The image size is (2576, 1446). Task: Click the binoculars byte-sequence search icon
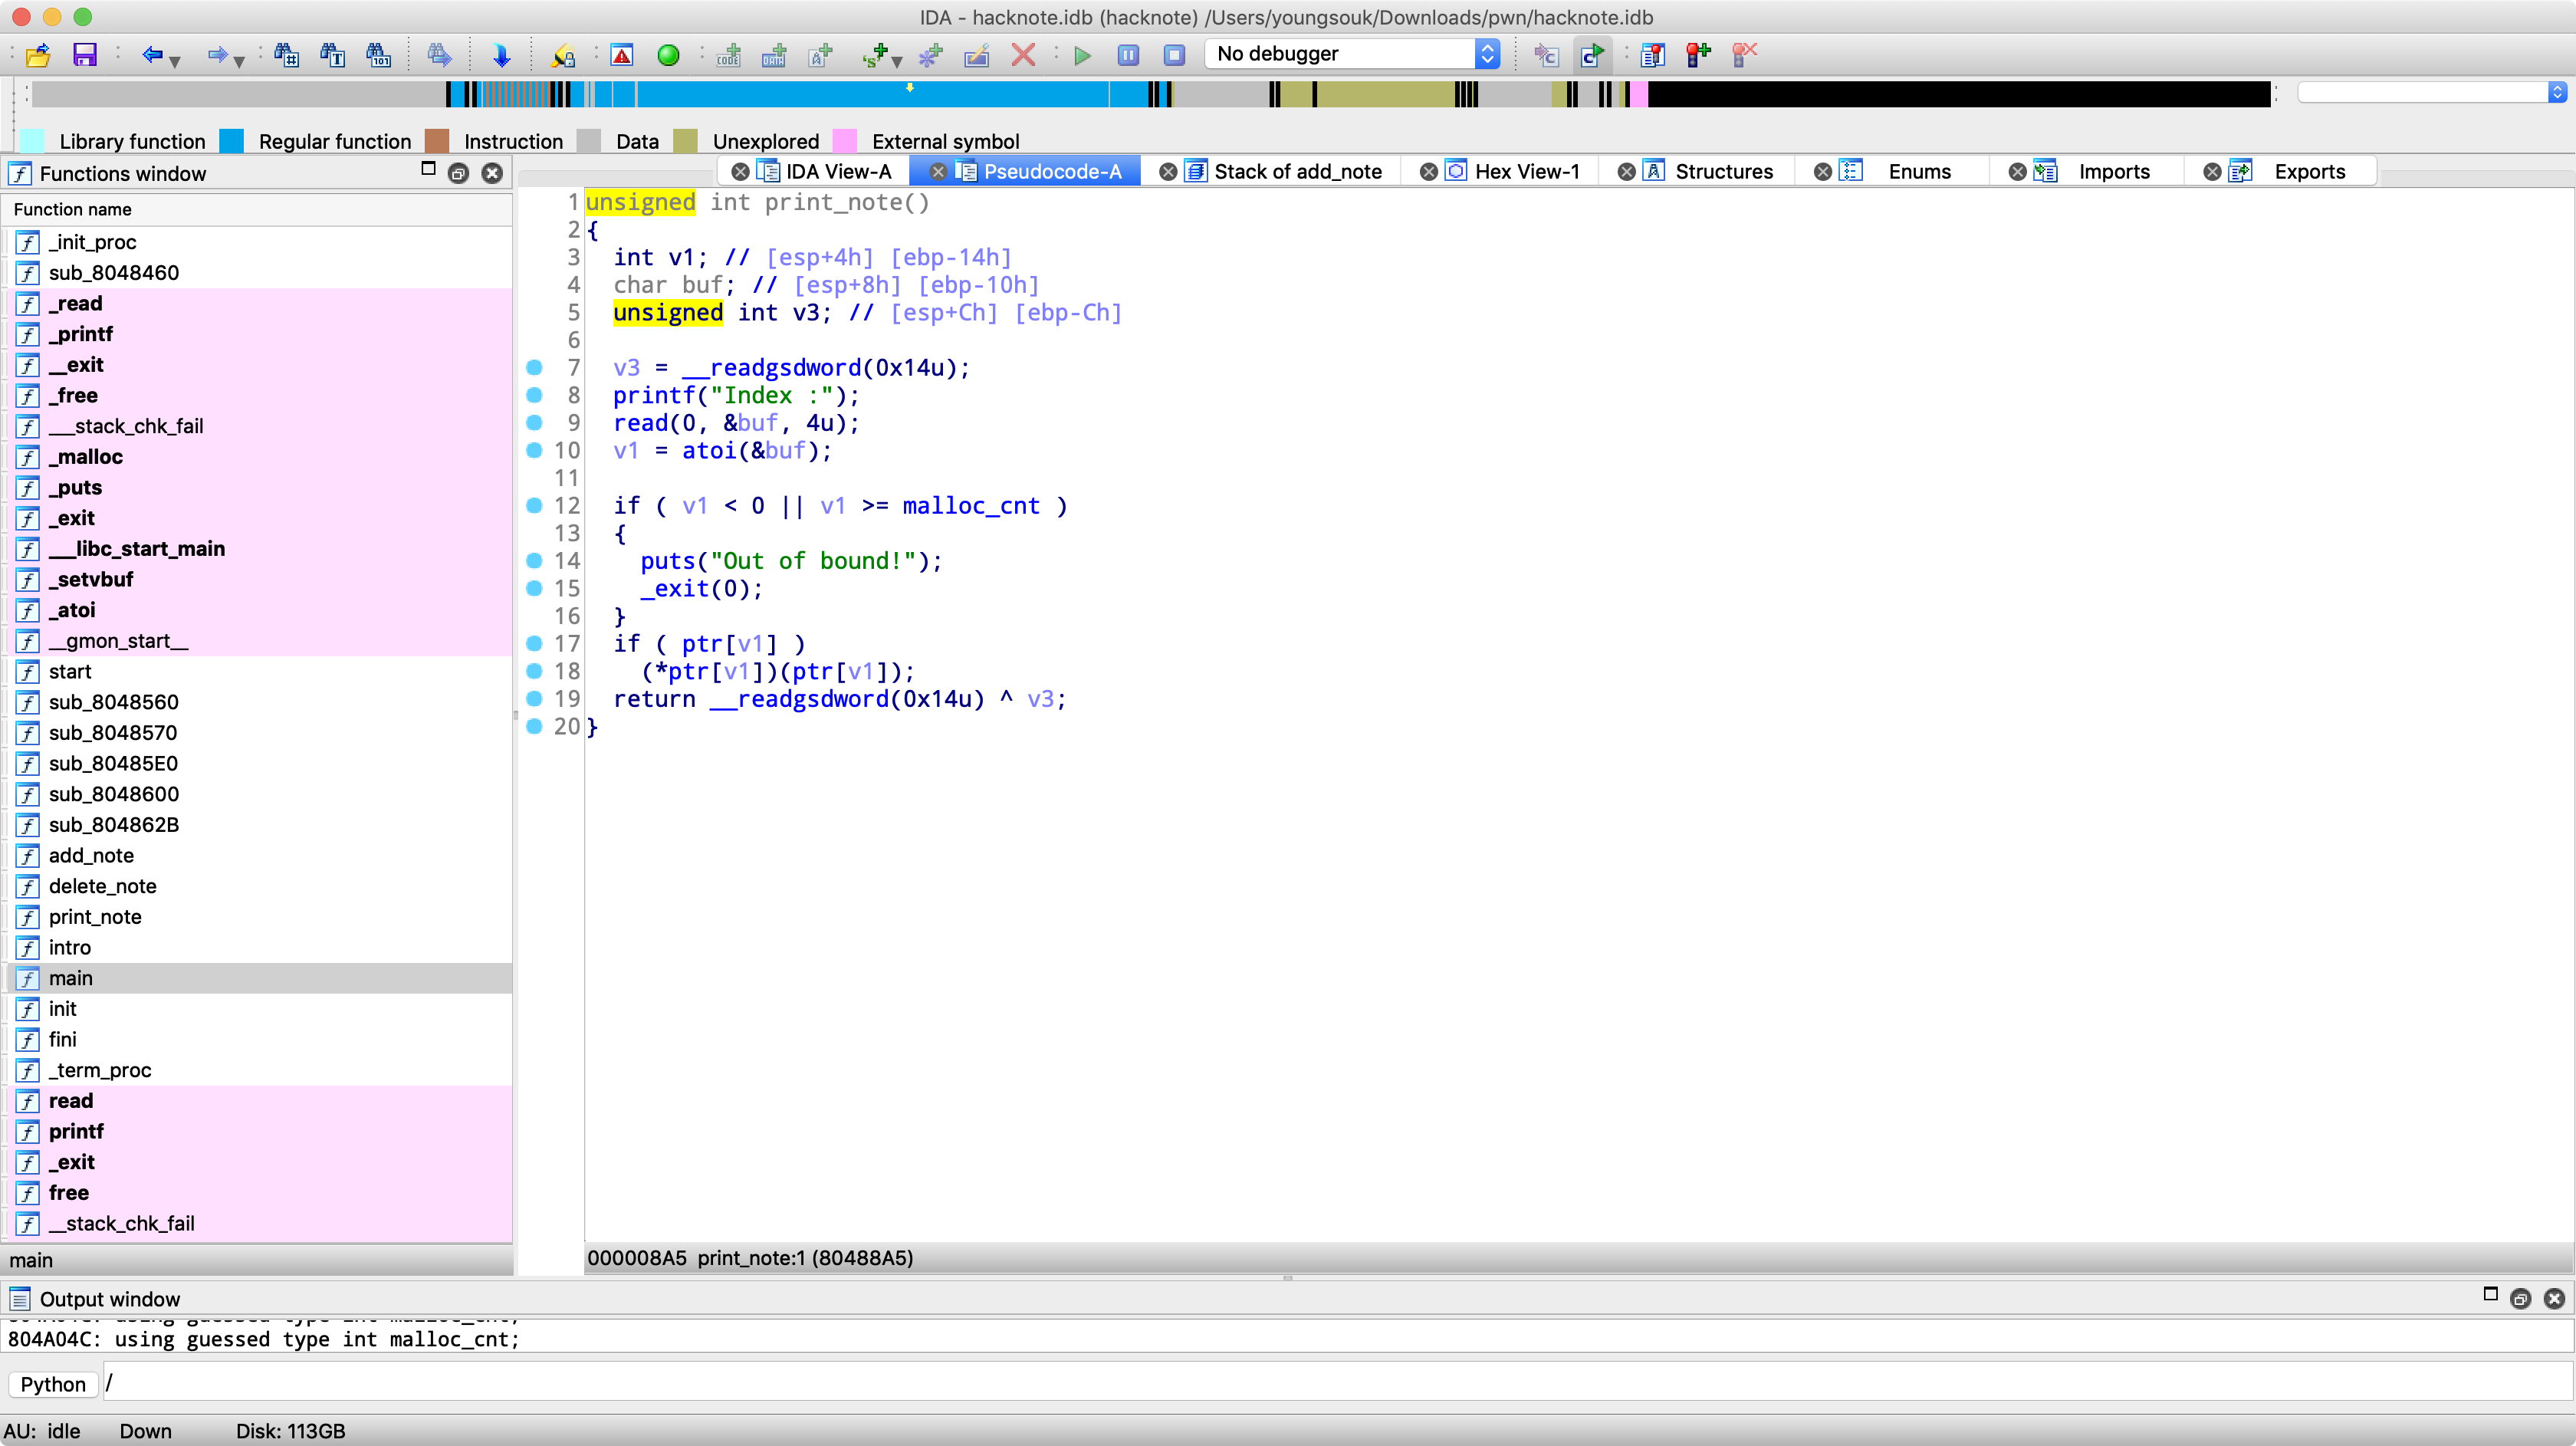tap(378, 55)
